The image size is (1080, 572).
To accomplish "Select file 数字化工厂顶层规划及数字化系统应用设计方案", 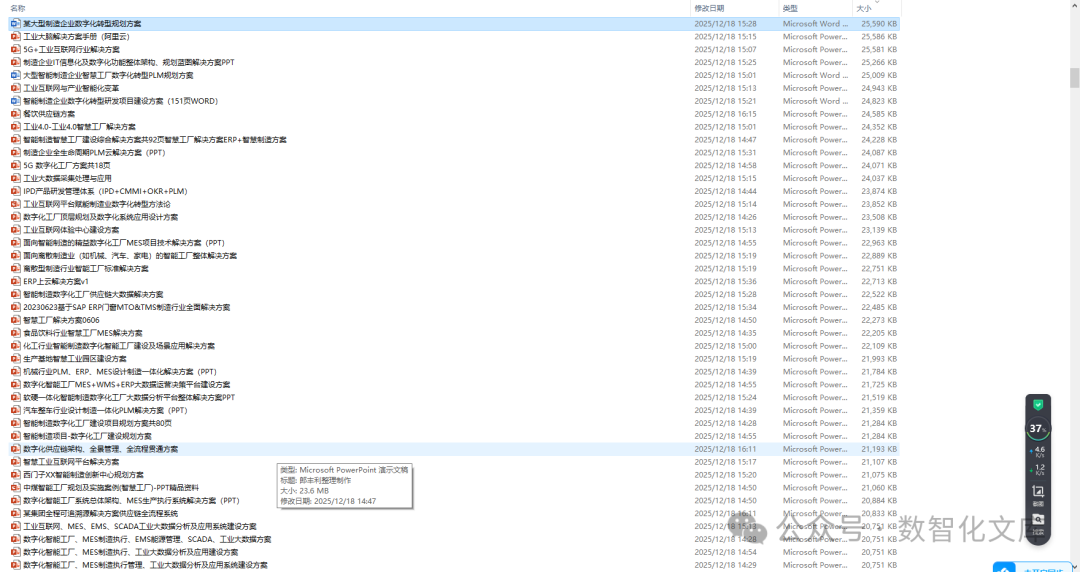I will point(101,217).
